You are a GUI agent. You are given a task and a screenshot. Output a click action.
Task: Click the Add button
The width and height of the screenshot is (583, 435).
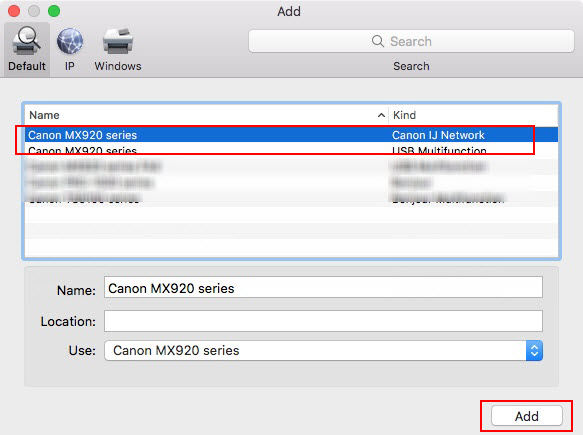click(526, 416)
